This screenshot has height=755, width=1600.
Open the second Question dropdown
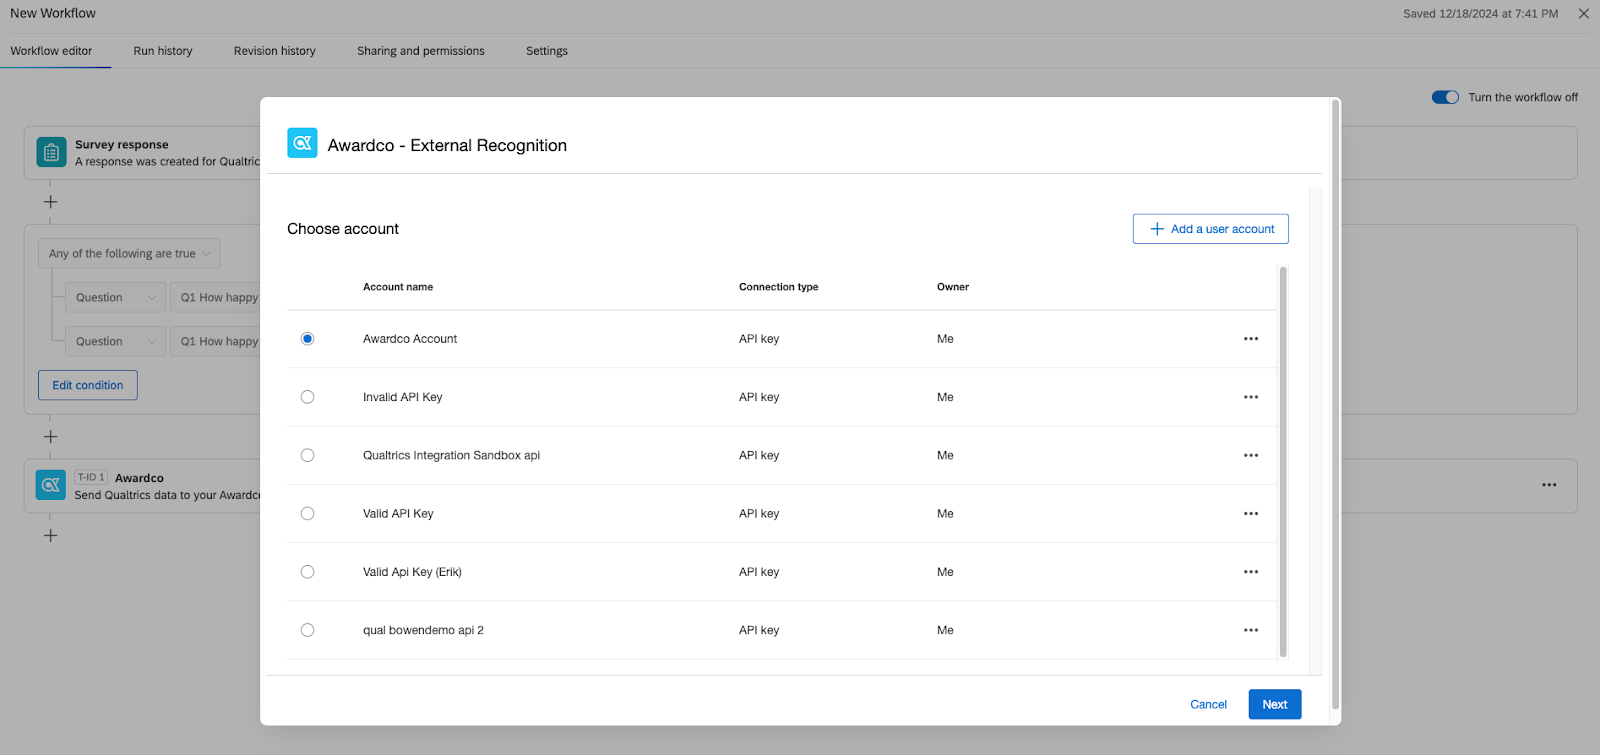(115, 342)
